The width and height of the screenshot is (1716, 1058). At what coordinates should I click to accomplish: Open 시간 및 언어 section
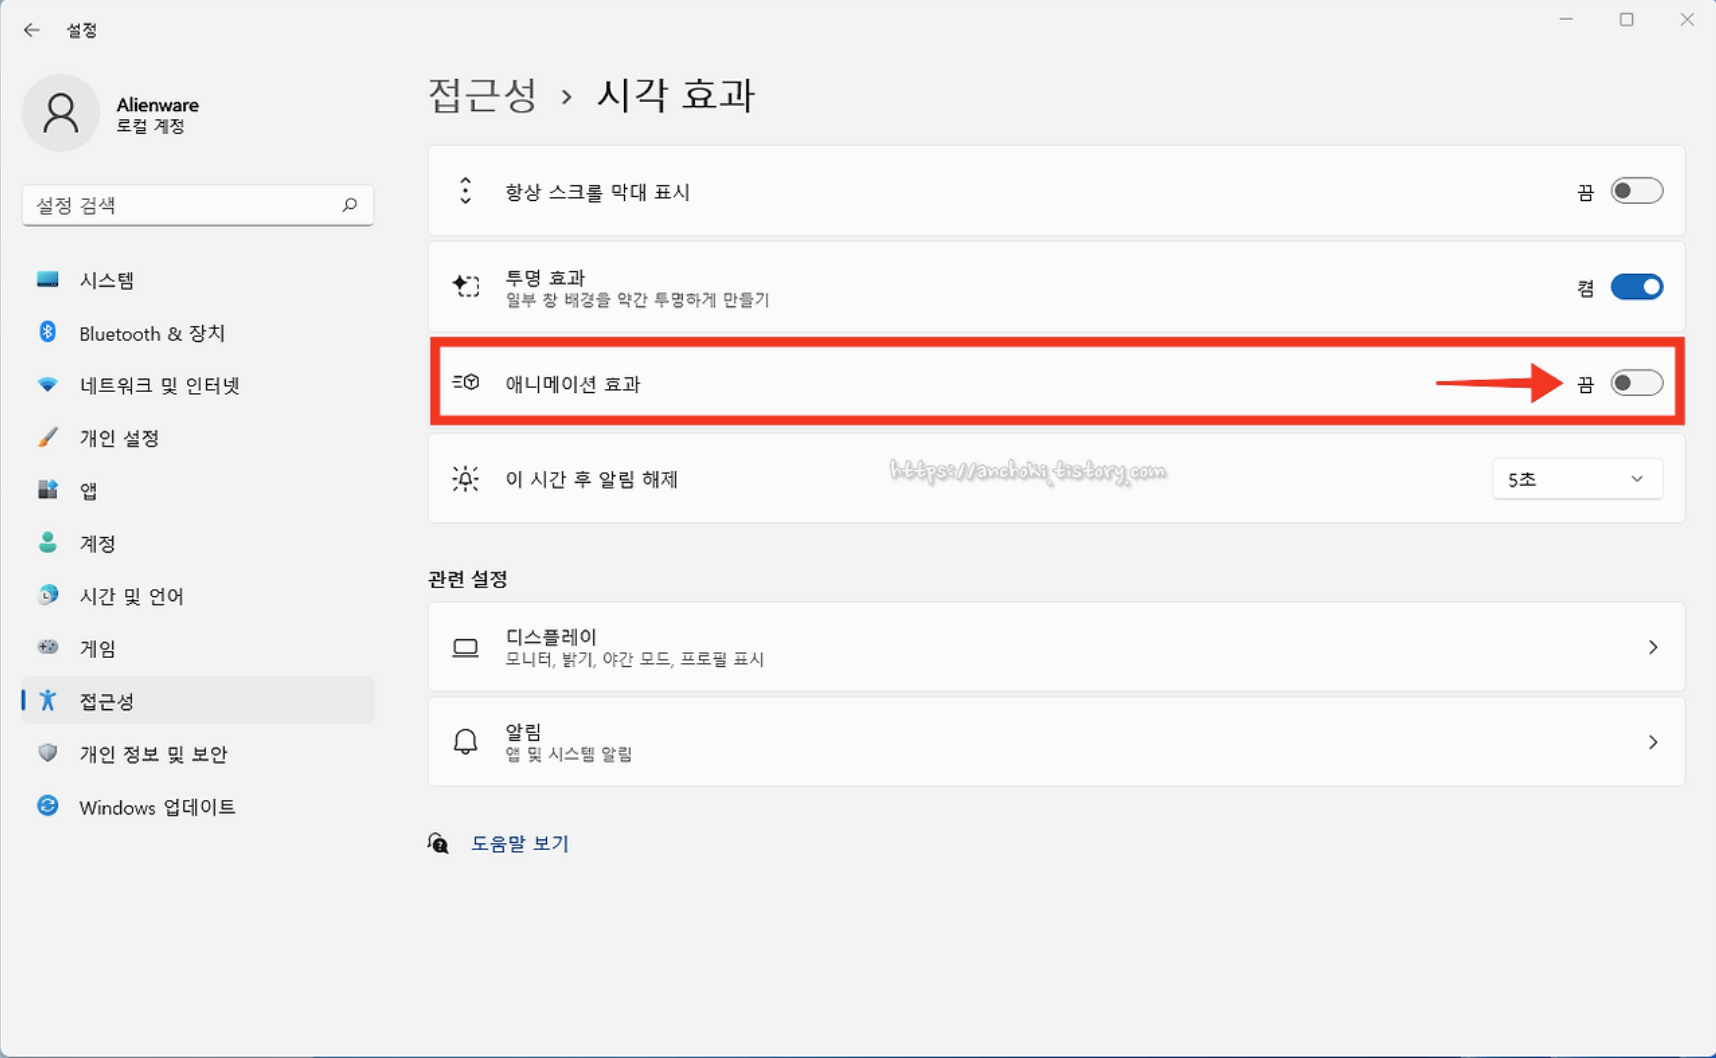tap(198, 596)
